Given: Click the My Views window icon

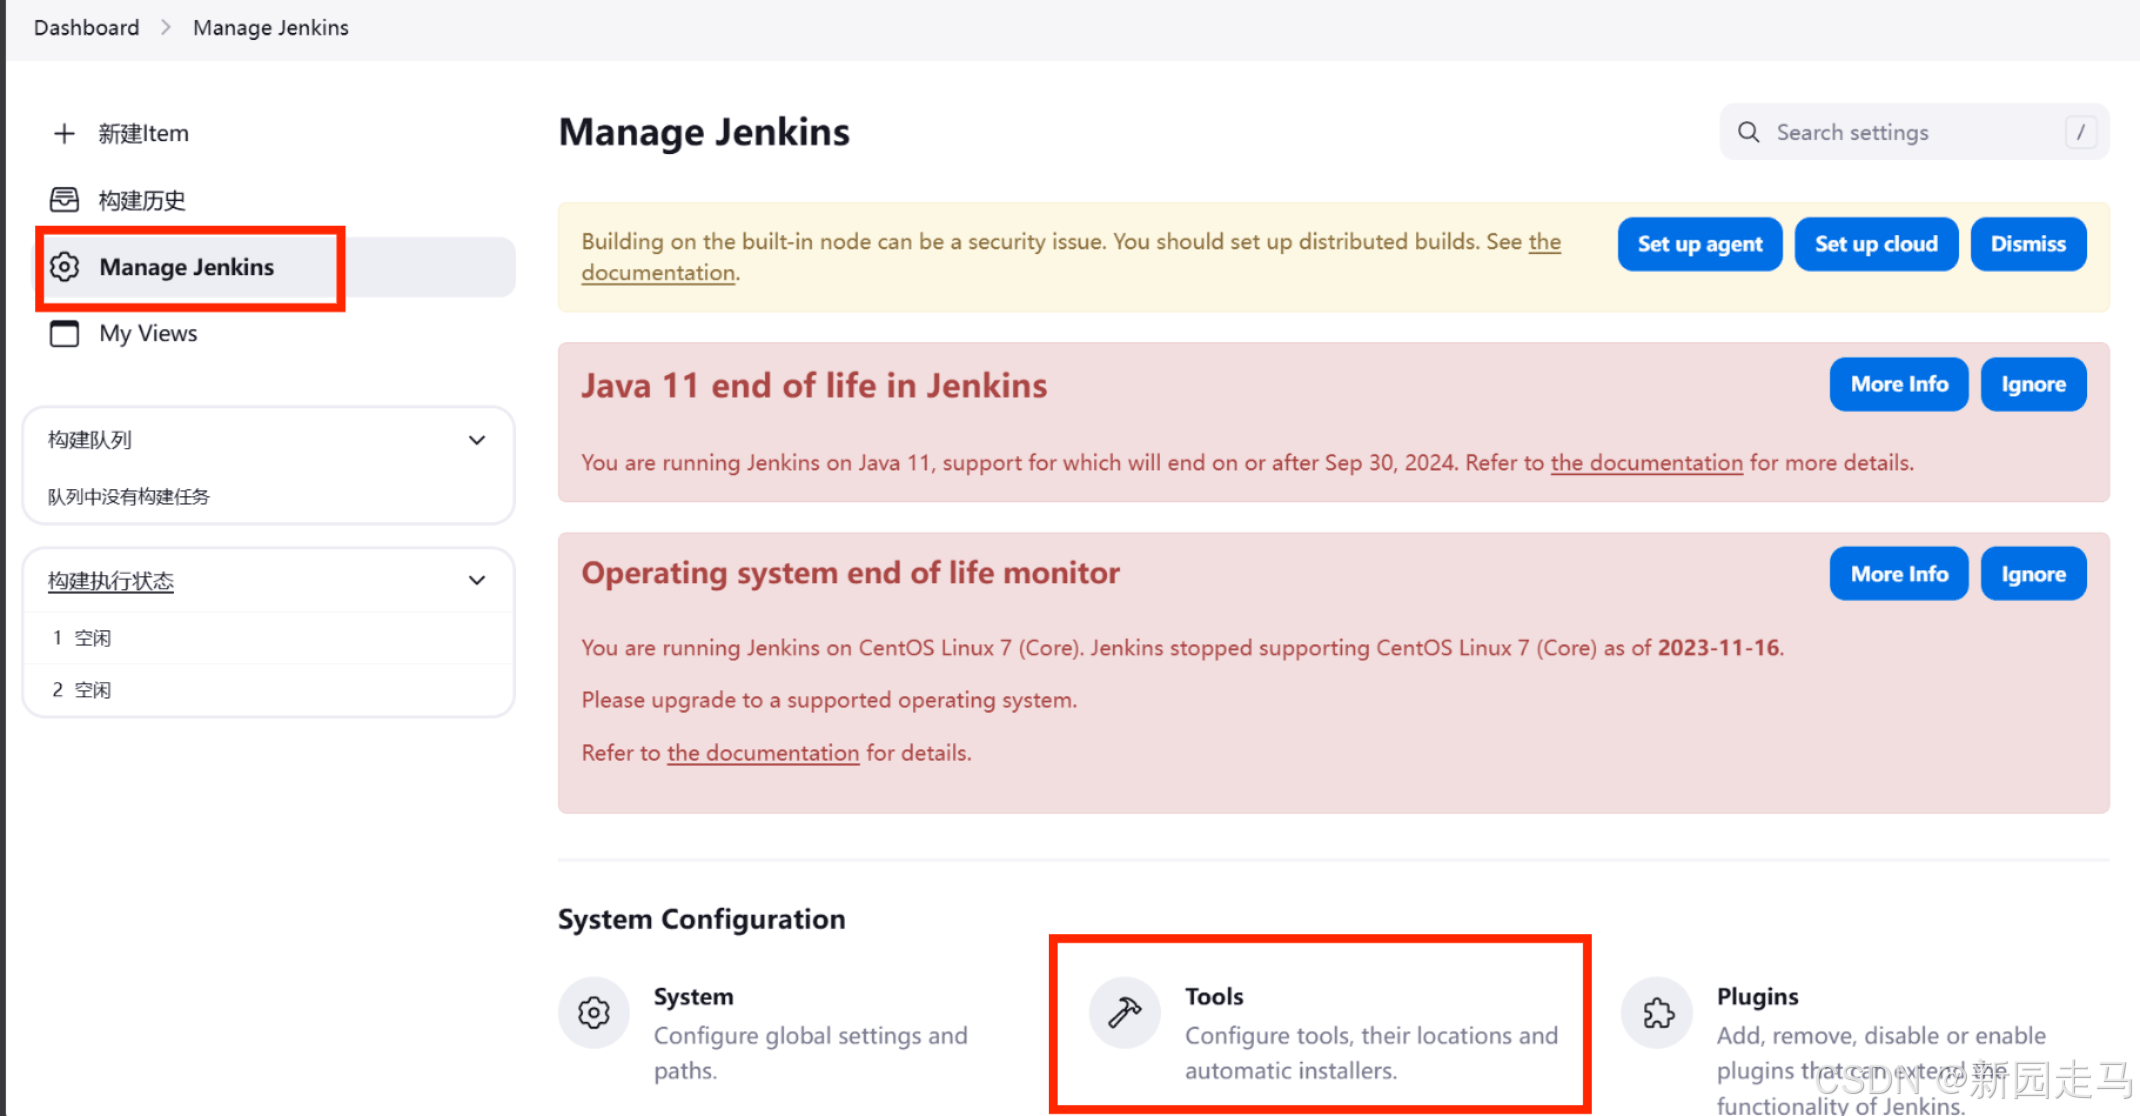Looking at the screenshot, I should (x=64, y=333).
